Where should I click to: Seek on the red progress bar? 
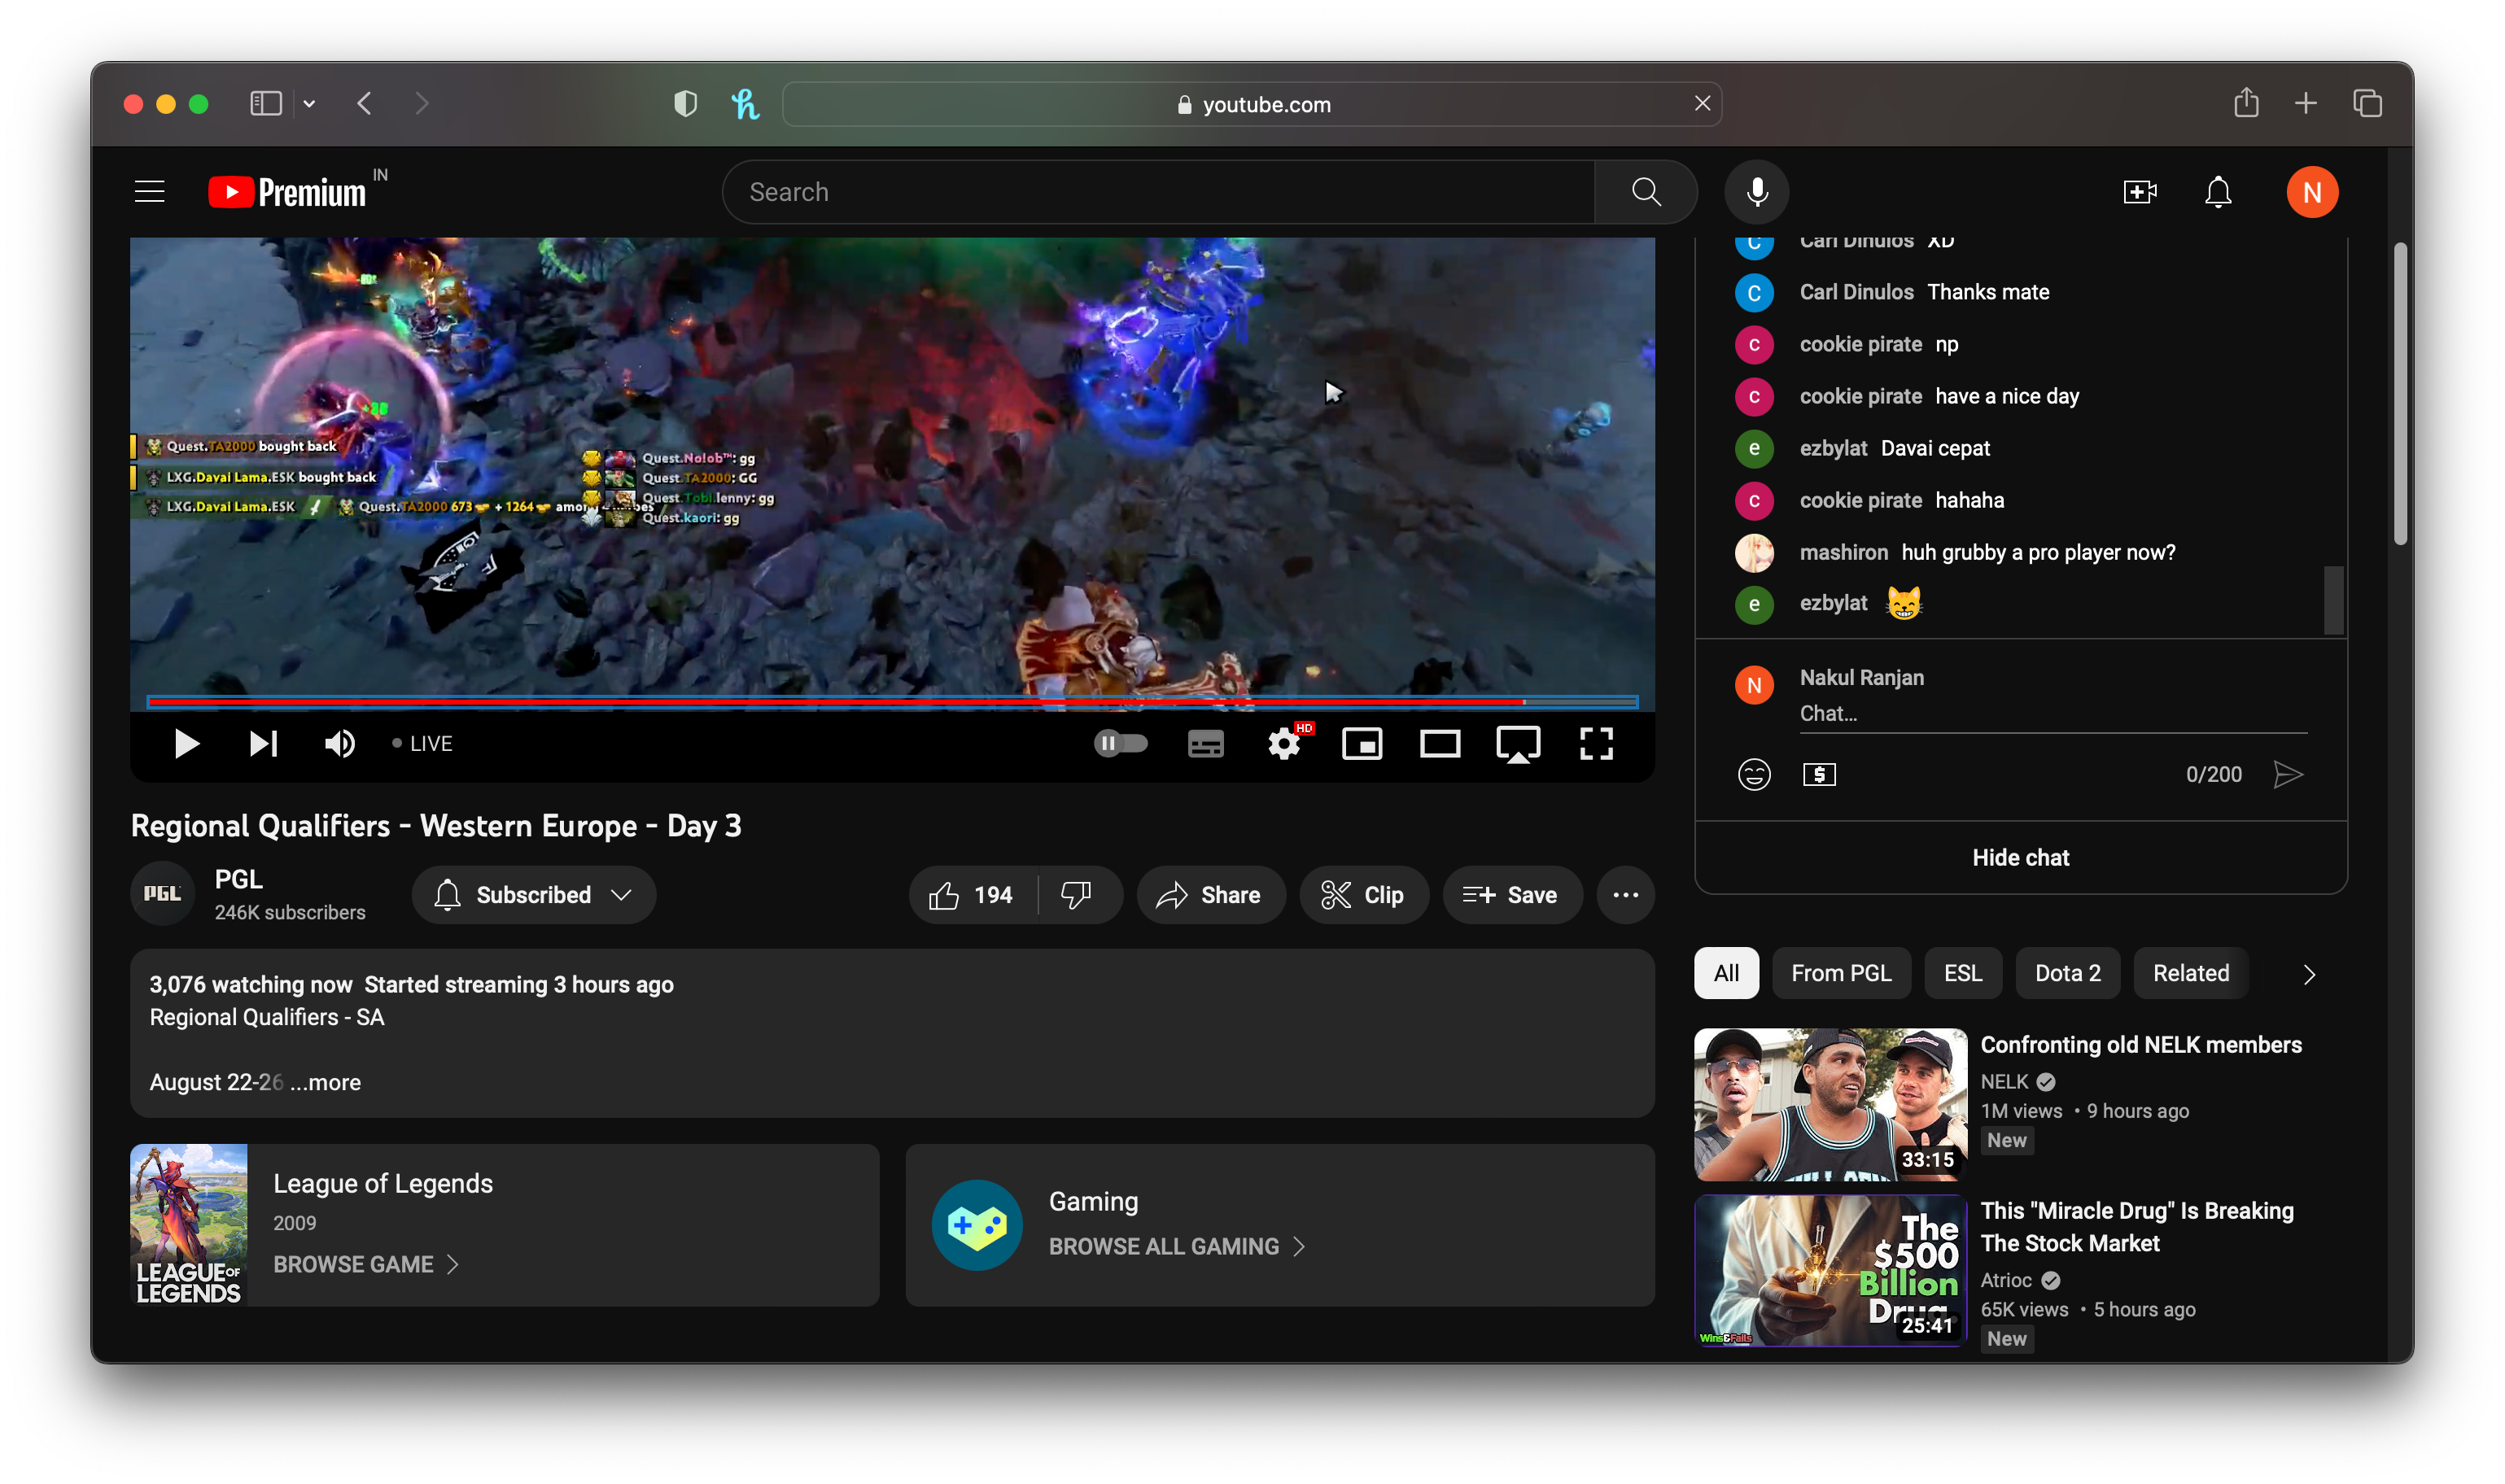[x=892, y=702]
